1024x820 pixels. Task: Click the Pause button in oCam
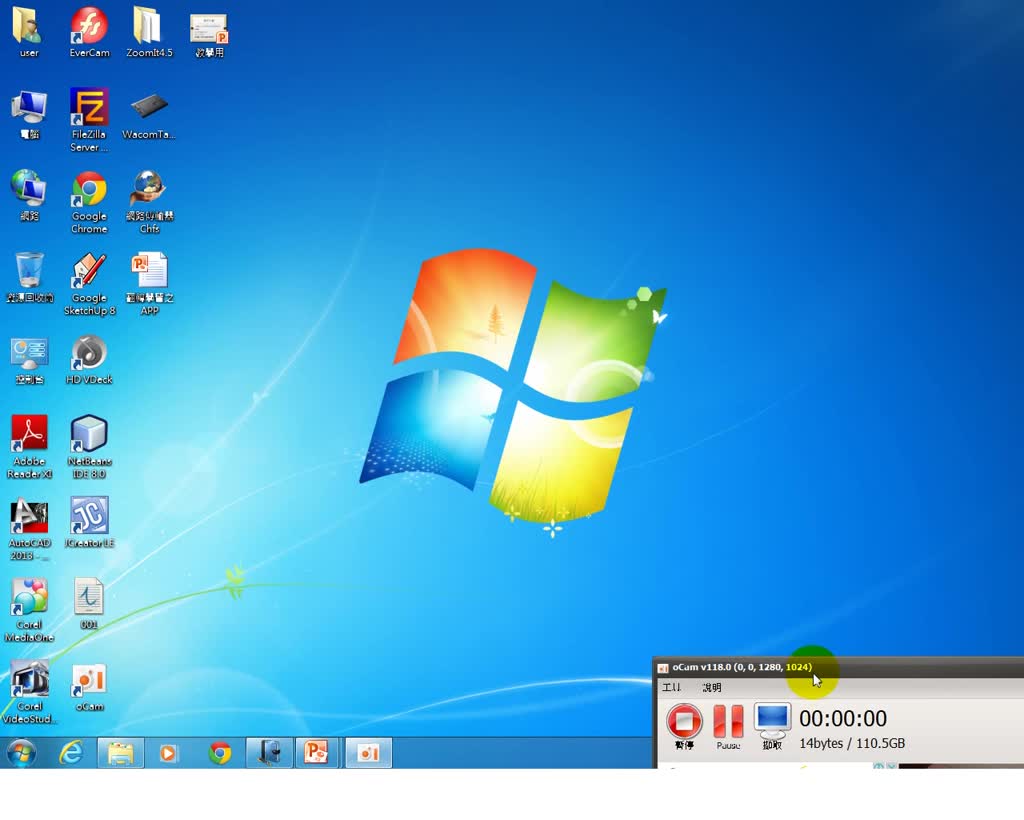728,721
